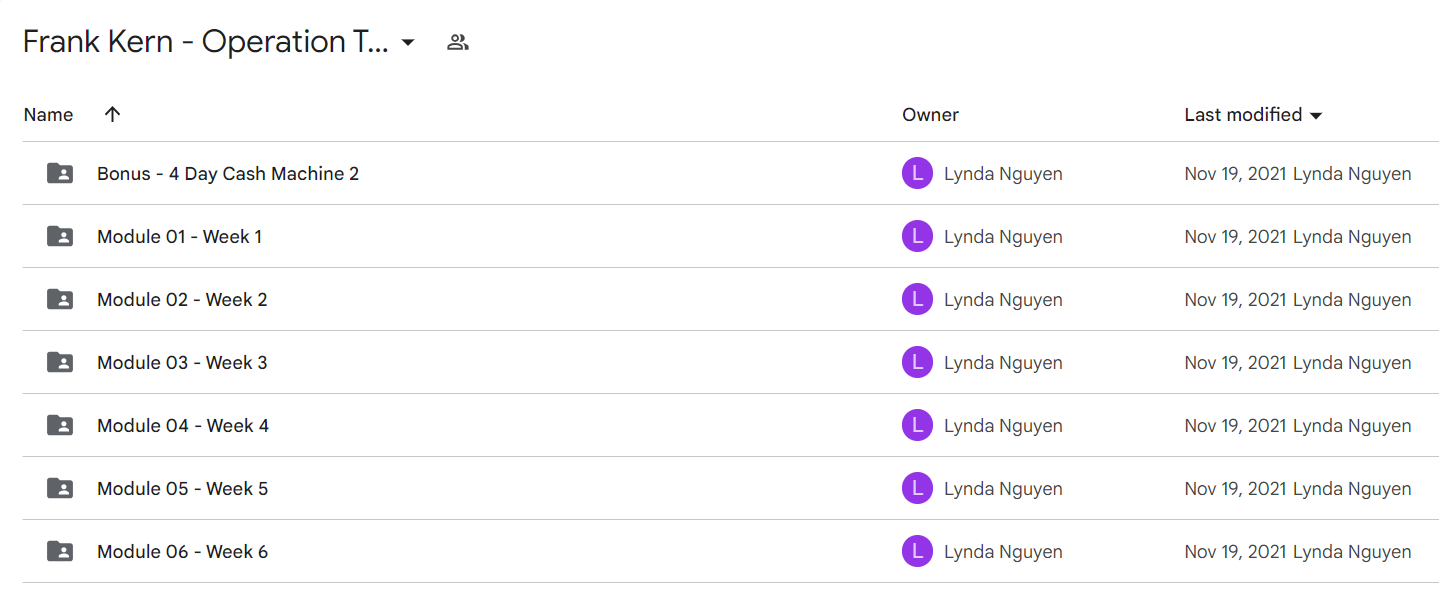Image resolution: width=1439 pixels, height=609 pixels.
Task: Click owner name Lynda Nguyen in Module 02 row
Action: 1003,300
